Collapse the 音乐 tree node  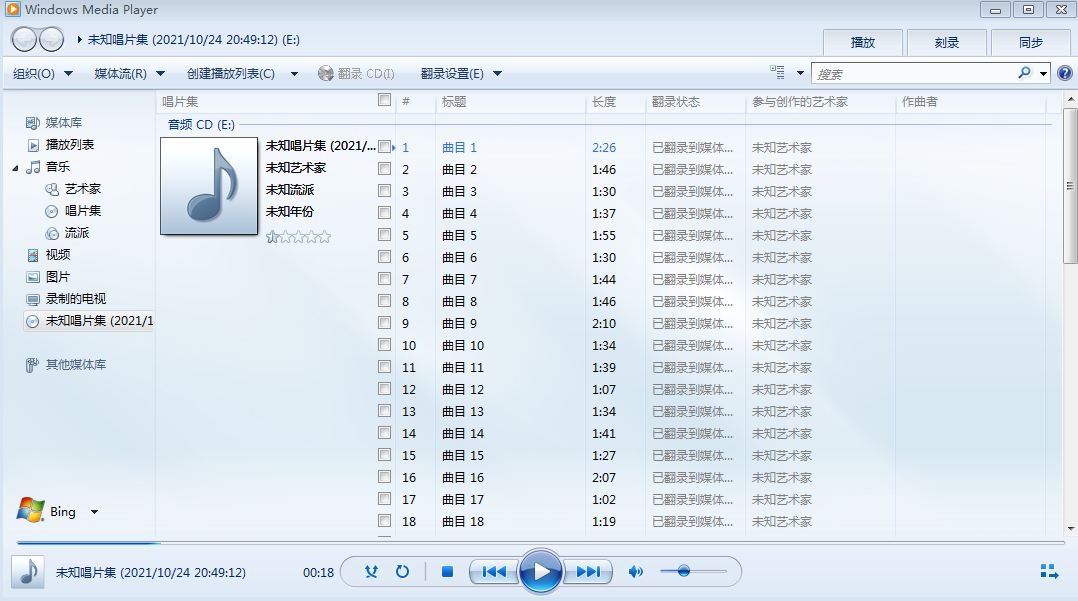coord(16,167)
